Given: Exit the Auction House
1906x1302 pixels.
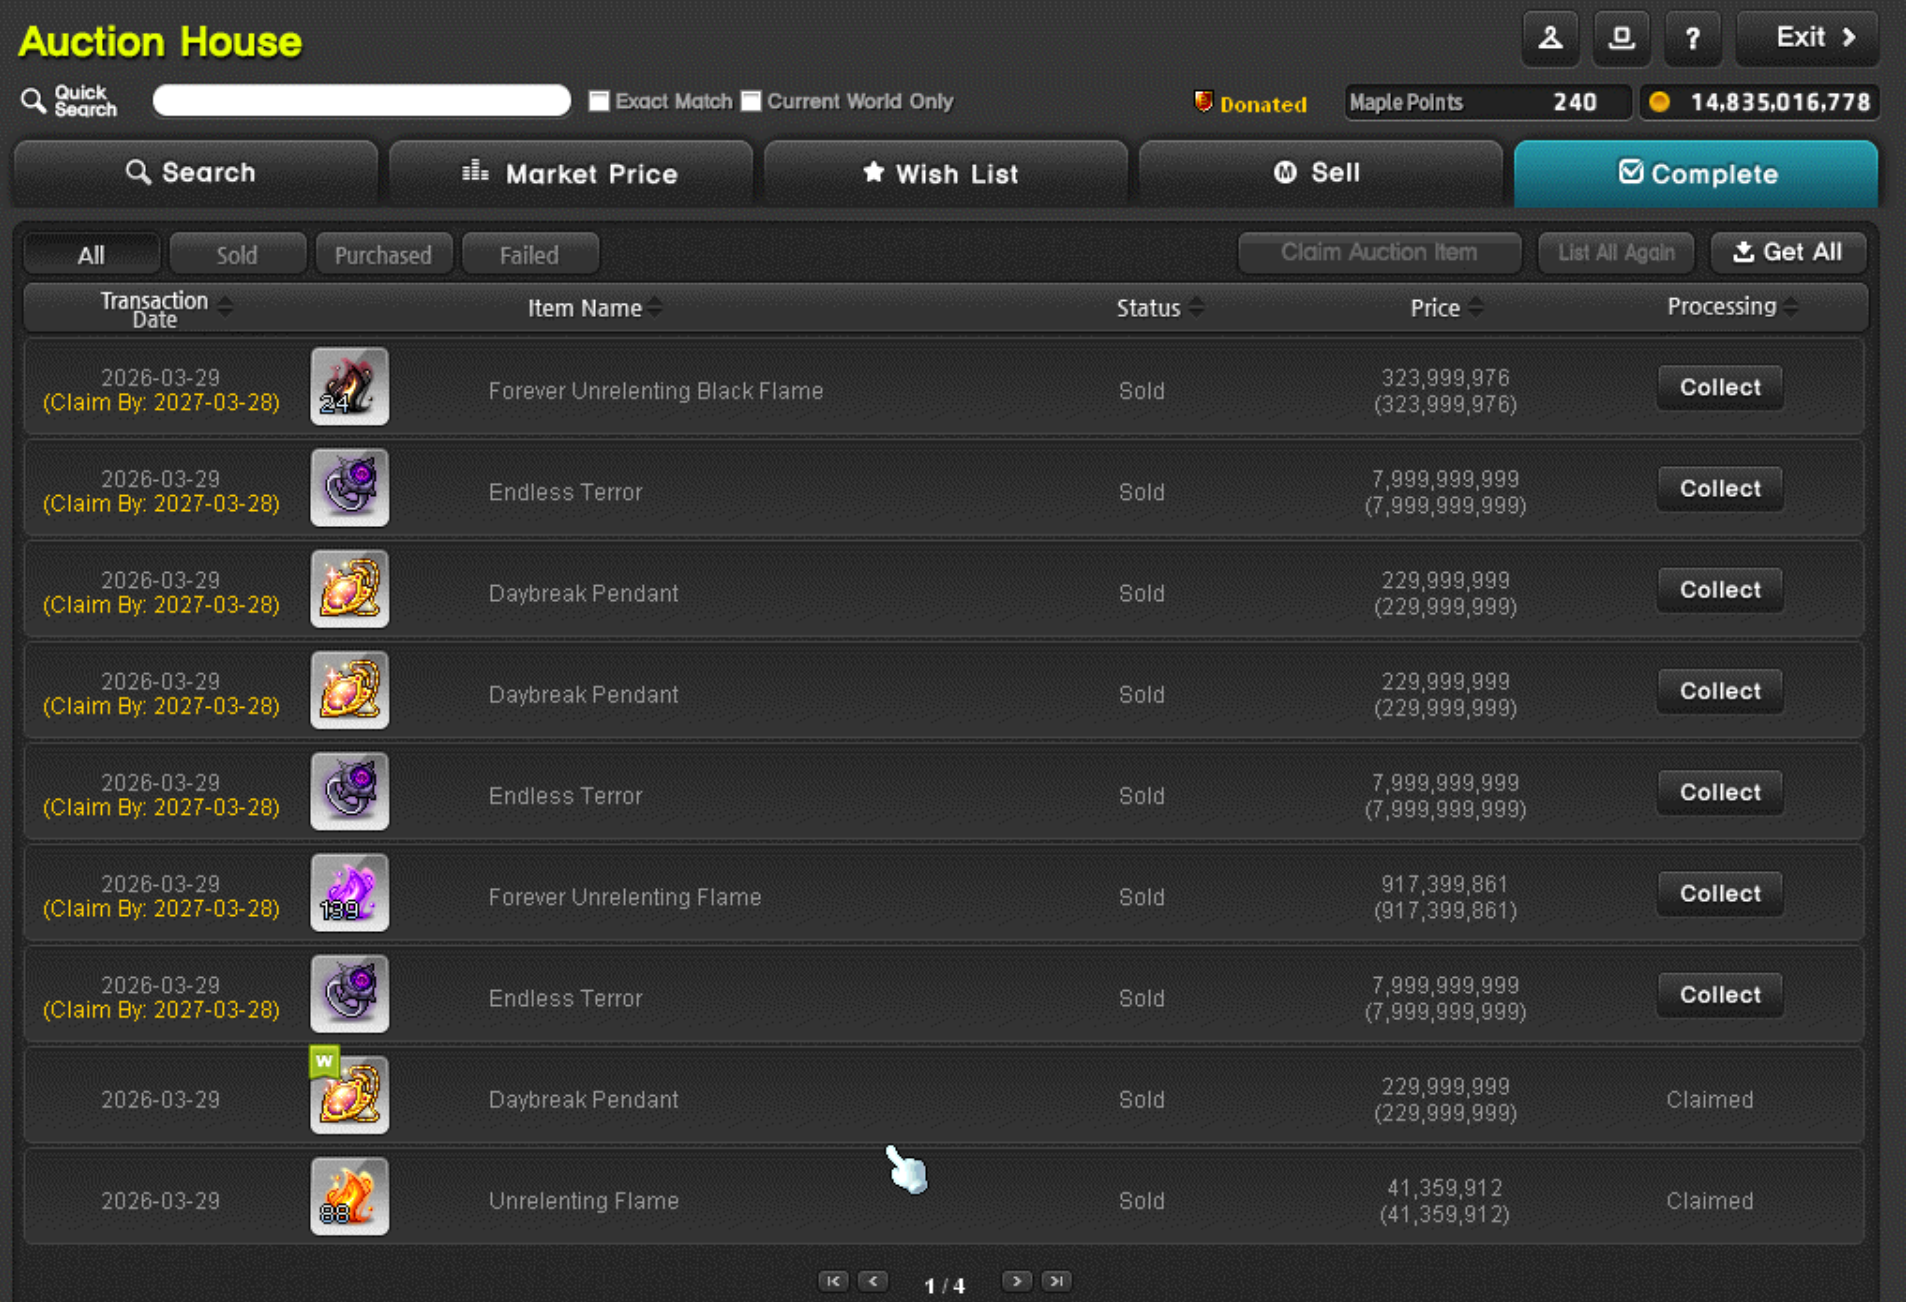Looking at the screenshot, I should click(1807, 38).
